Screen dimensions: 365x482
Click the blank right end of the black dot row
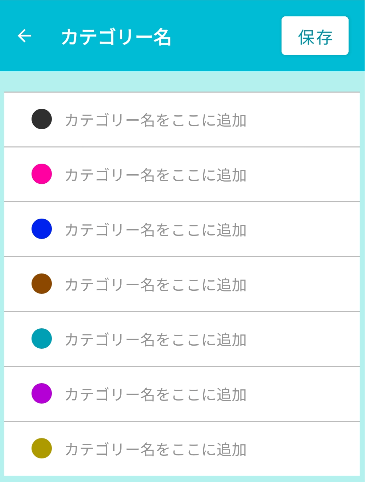[x=303, y=120]
